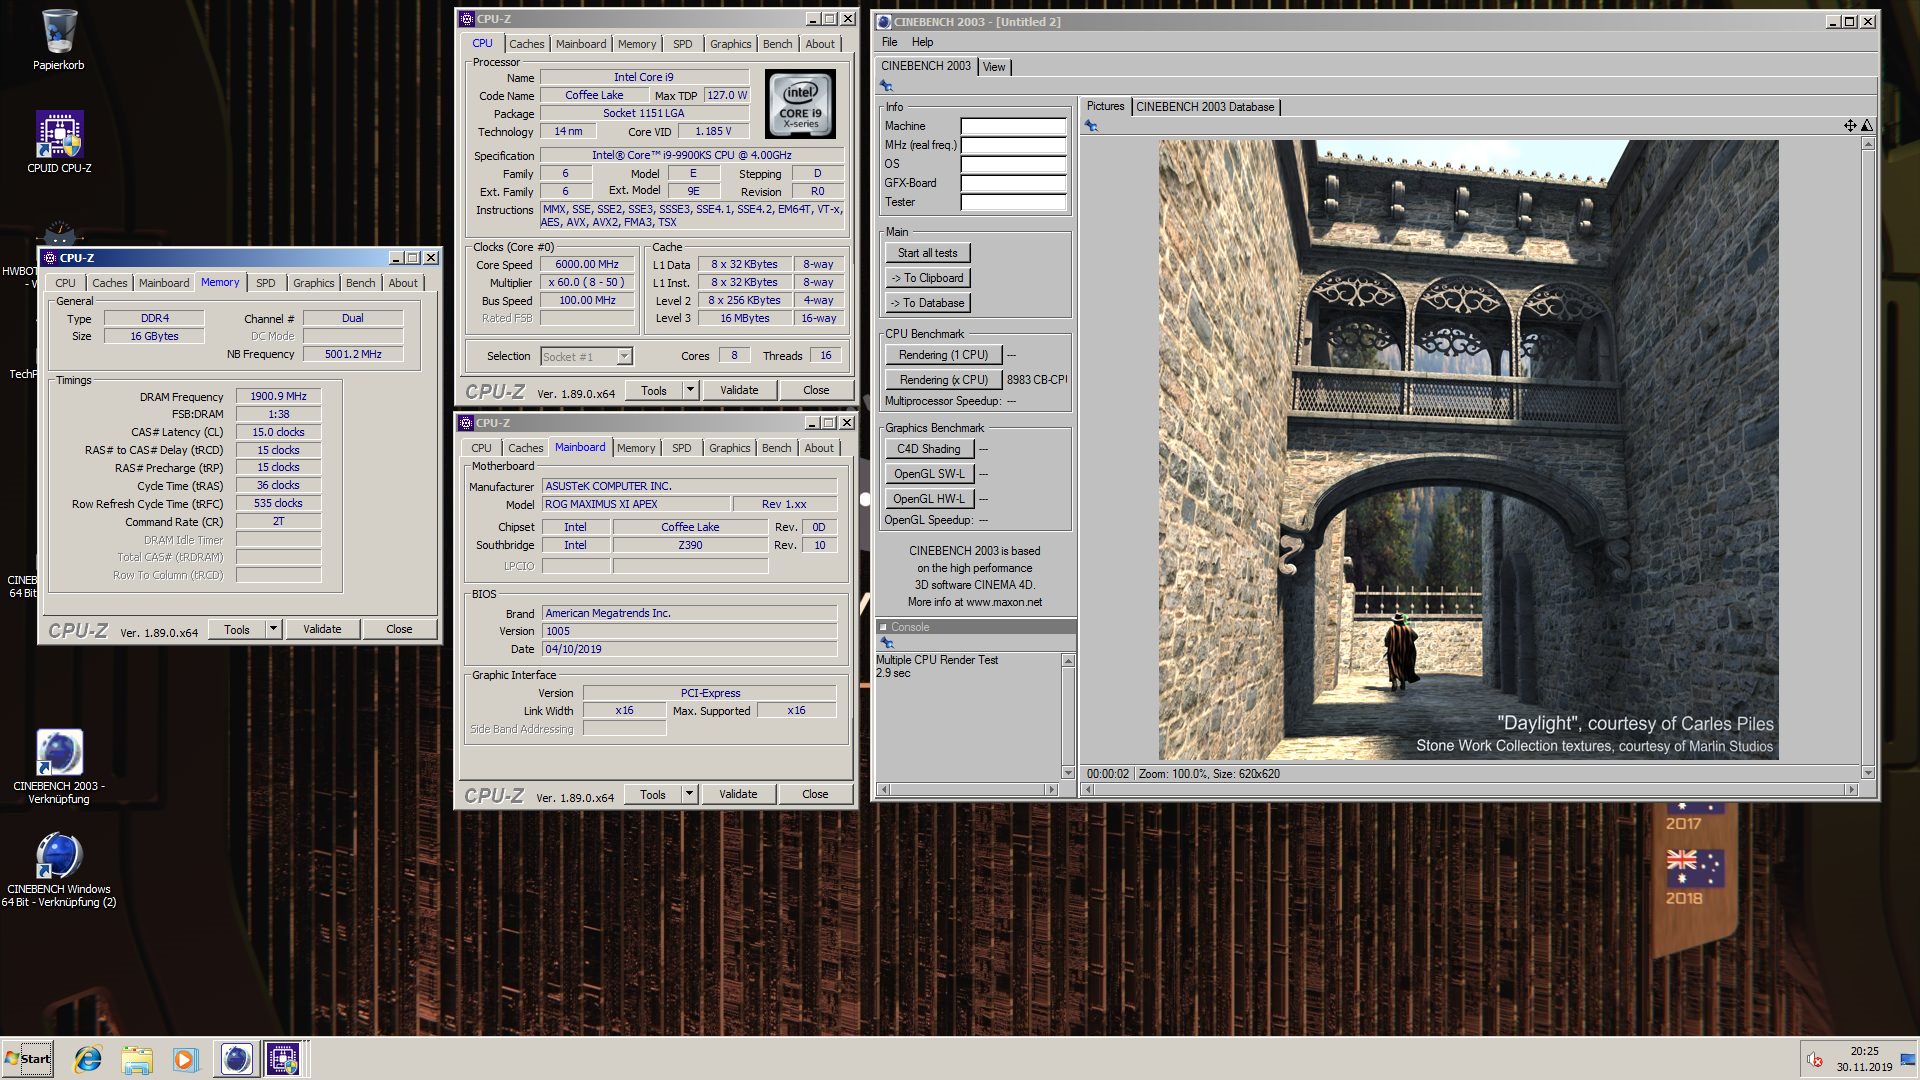Click the pin icon in Console panel
Viewport: 1920px width, 1080px height.
pos(886,643)
